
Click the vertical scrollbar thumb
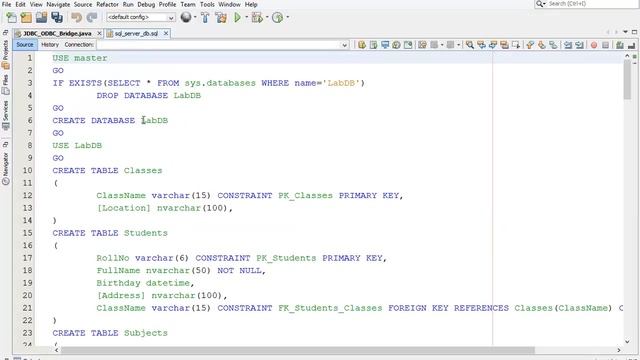click(627, 80)
